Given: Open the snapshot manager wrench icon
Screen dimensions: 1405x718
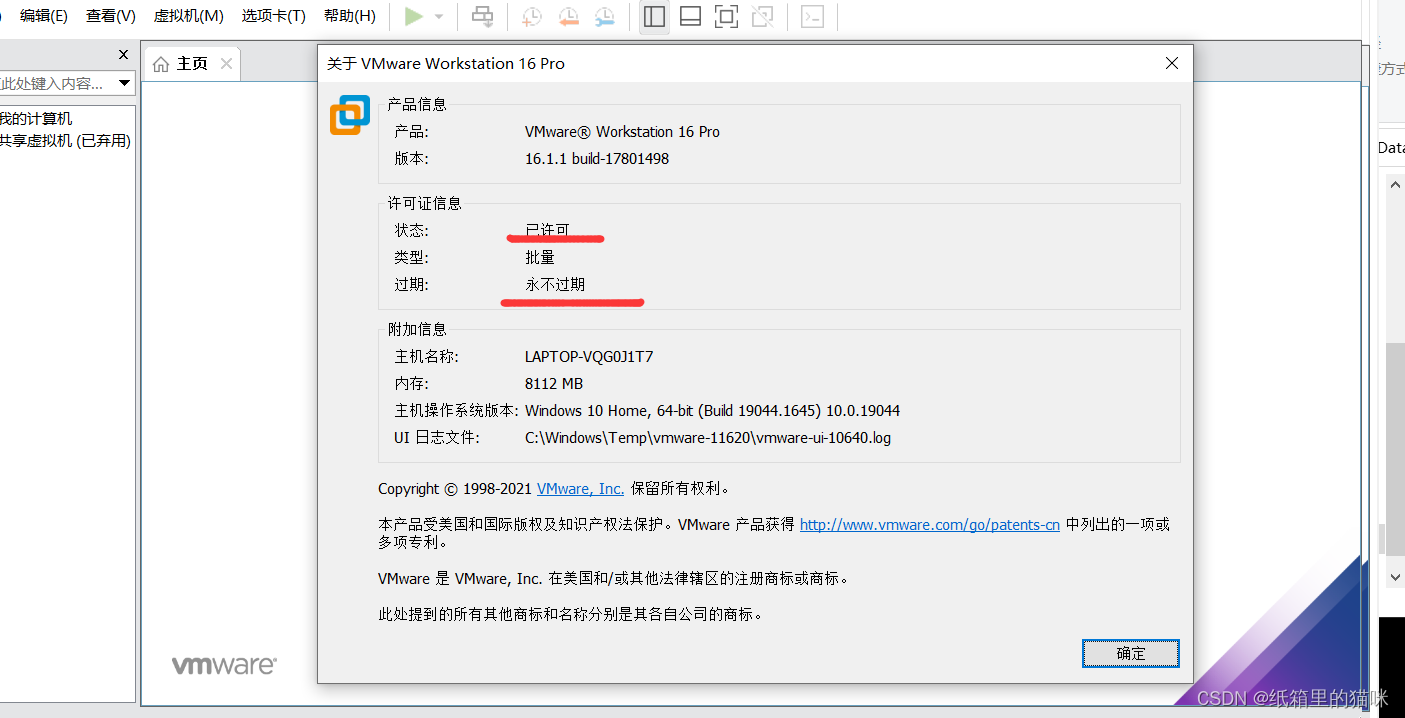Looking at the screenshot, I should pos(604,16).
